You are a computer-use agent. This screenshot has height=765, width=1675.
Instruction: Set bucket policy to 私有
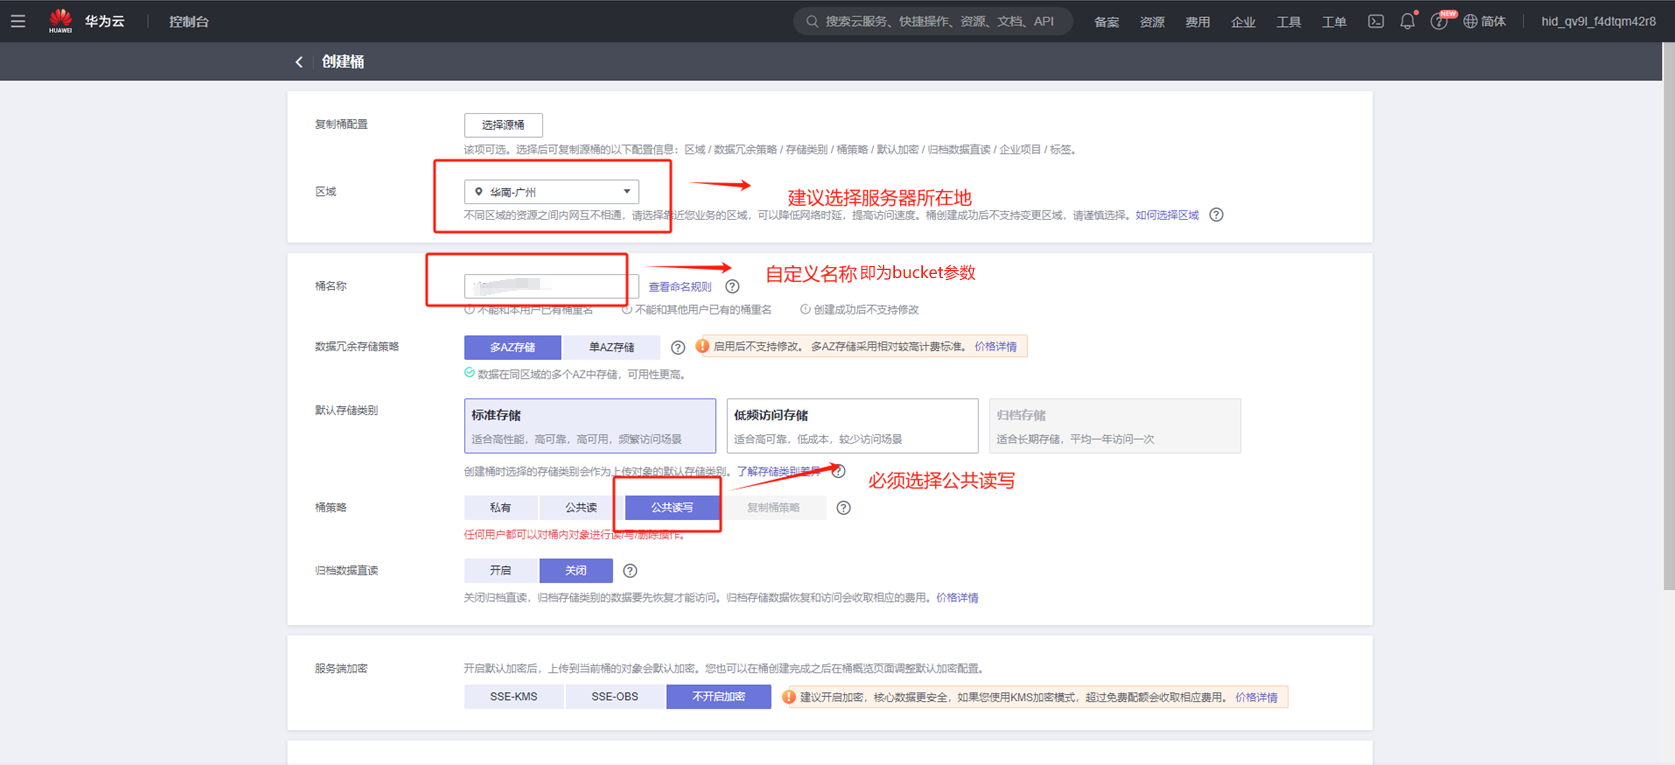(501, 508)
